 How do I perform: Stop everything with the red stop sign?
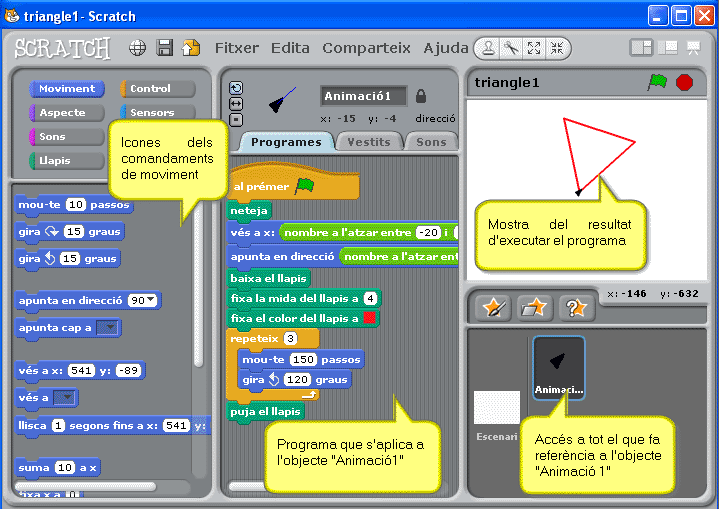(x=684, y=83)
